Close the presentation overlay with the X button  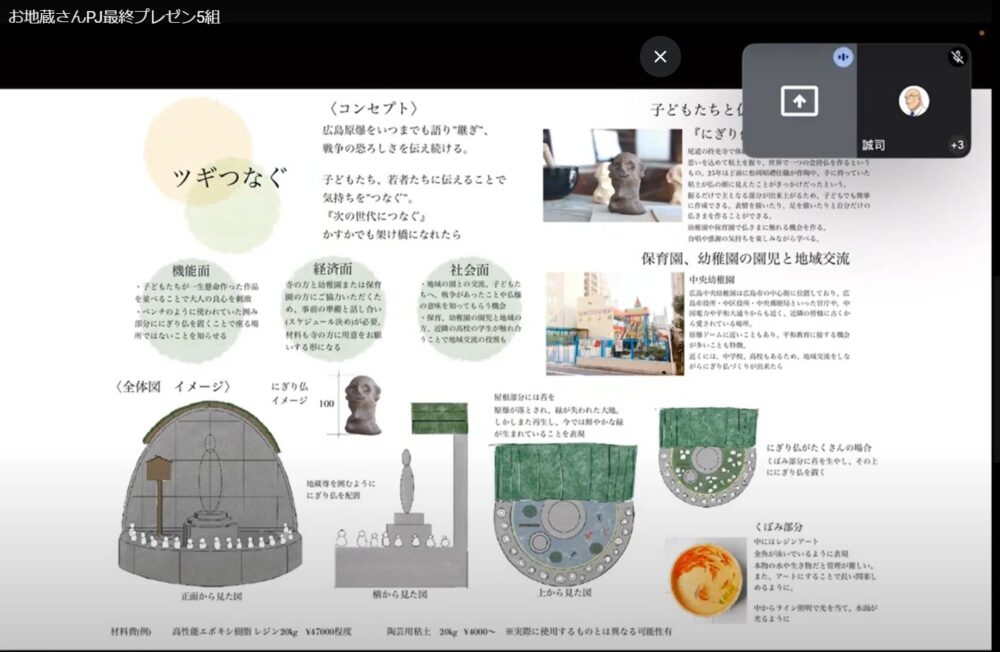(x=660, y=57)
